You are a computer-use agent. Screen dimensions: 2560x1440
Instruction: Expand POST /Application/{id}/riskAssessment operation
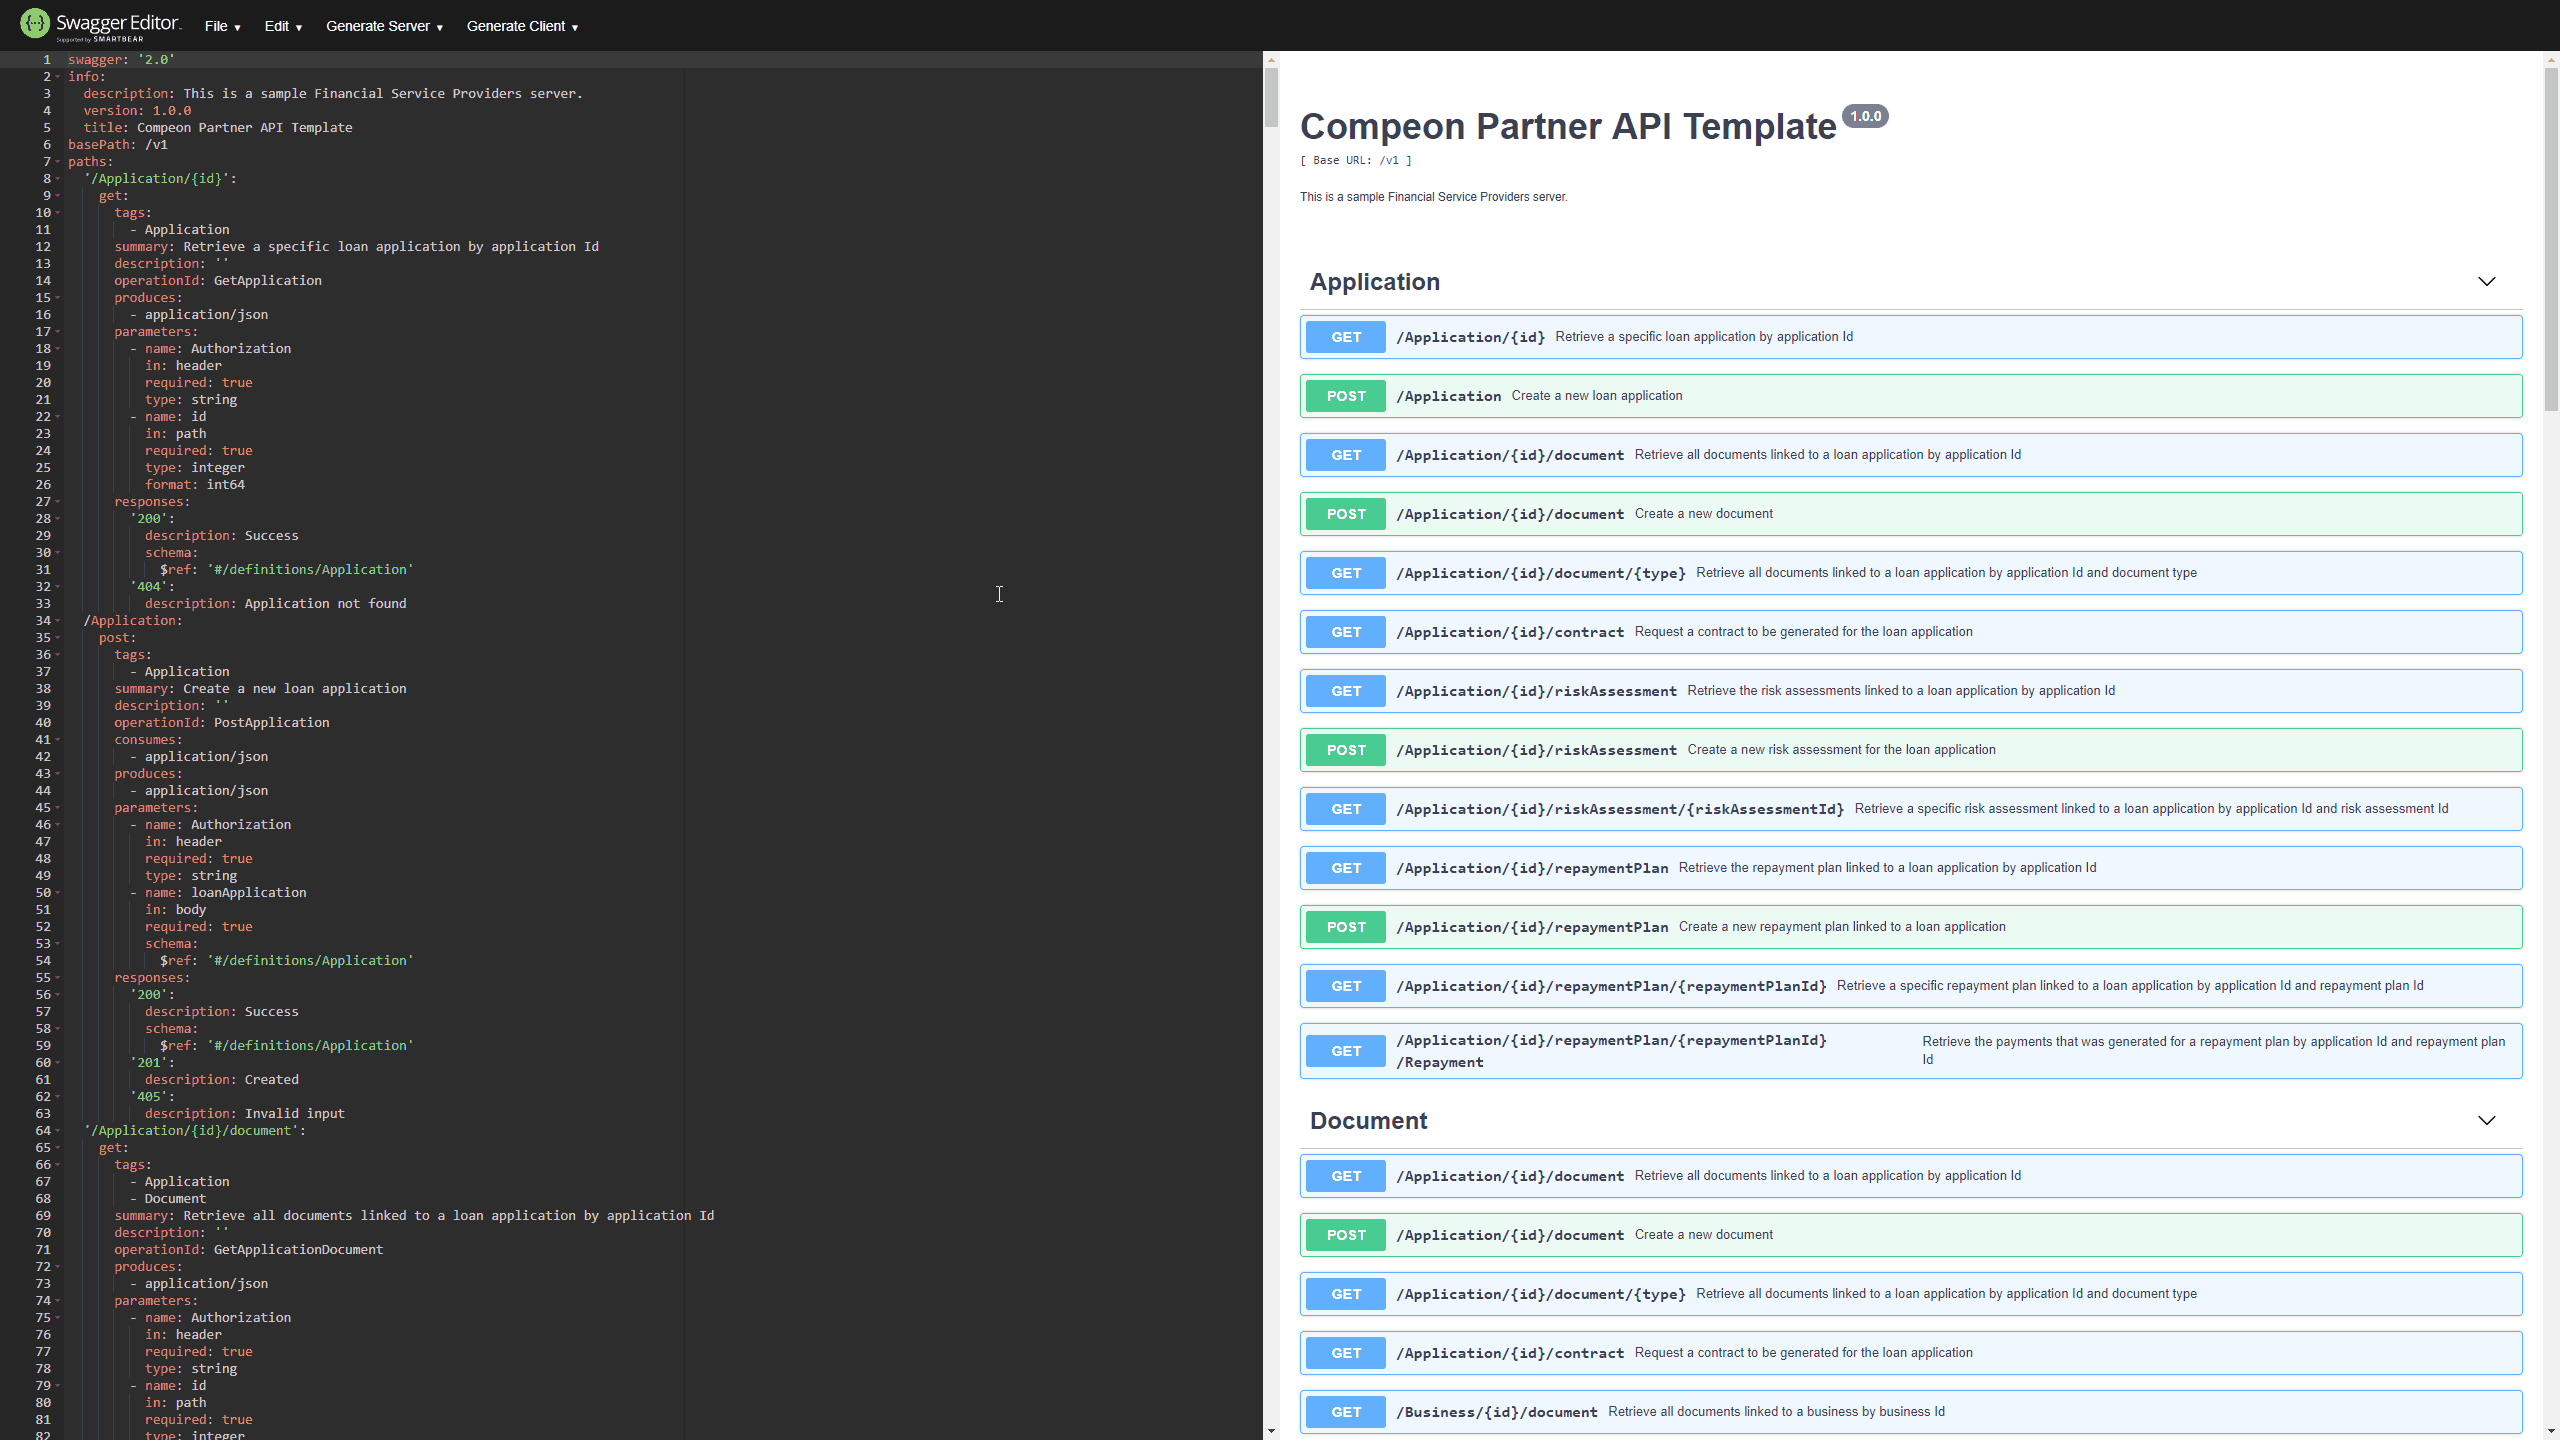tap(1911, 750)
